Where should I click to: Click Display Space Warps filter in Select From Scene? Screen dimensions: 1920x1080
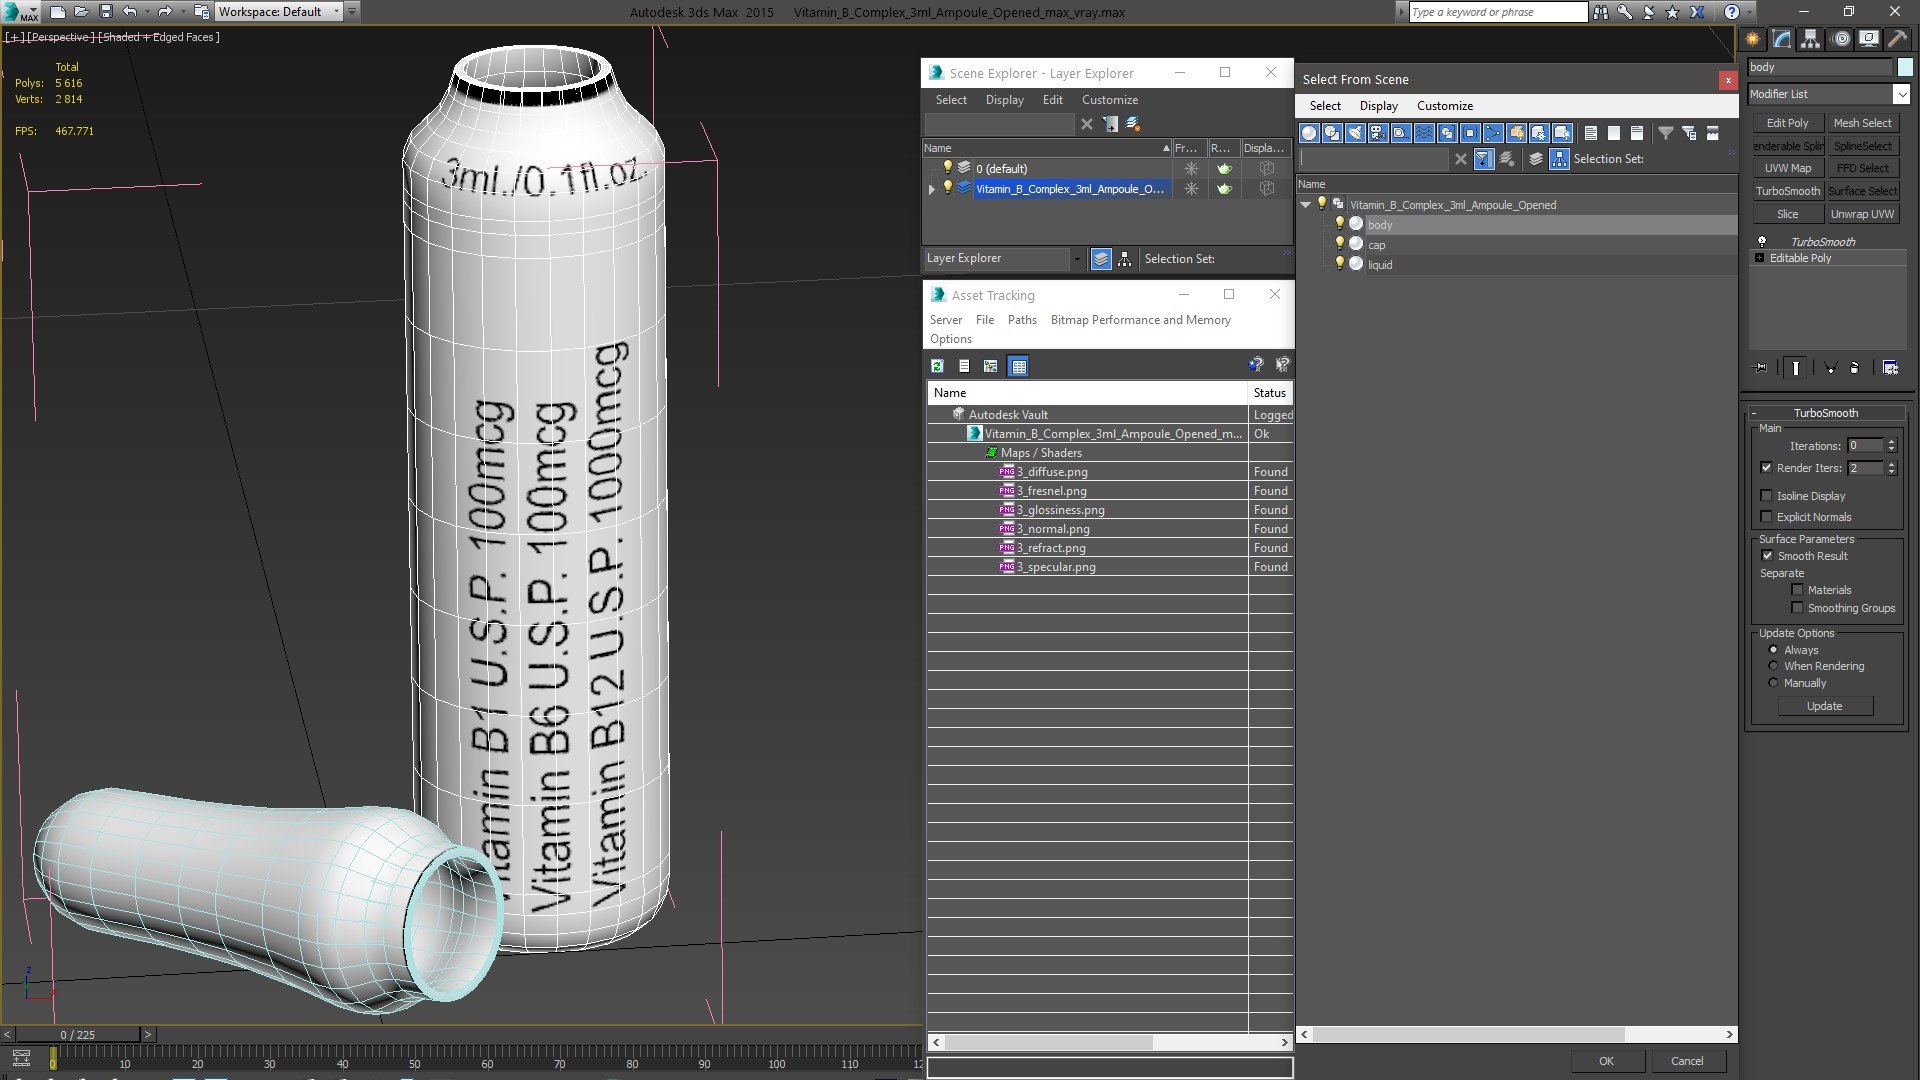point(1424,133)
